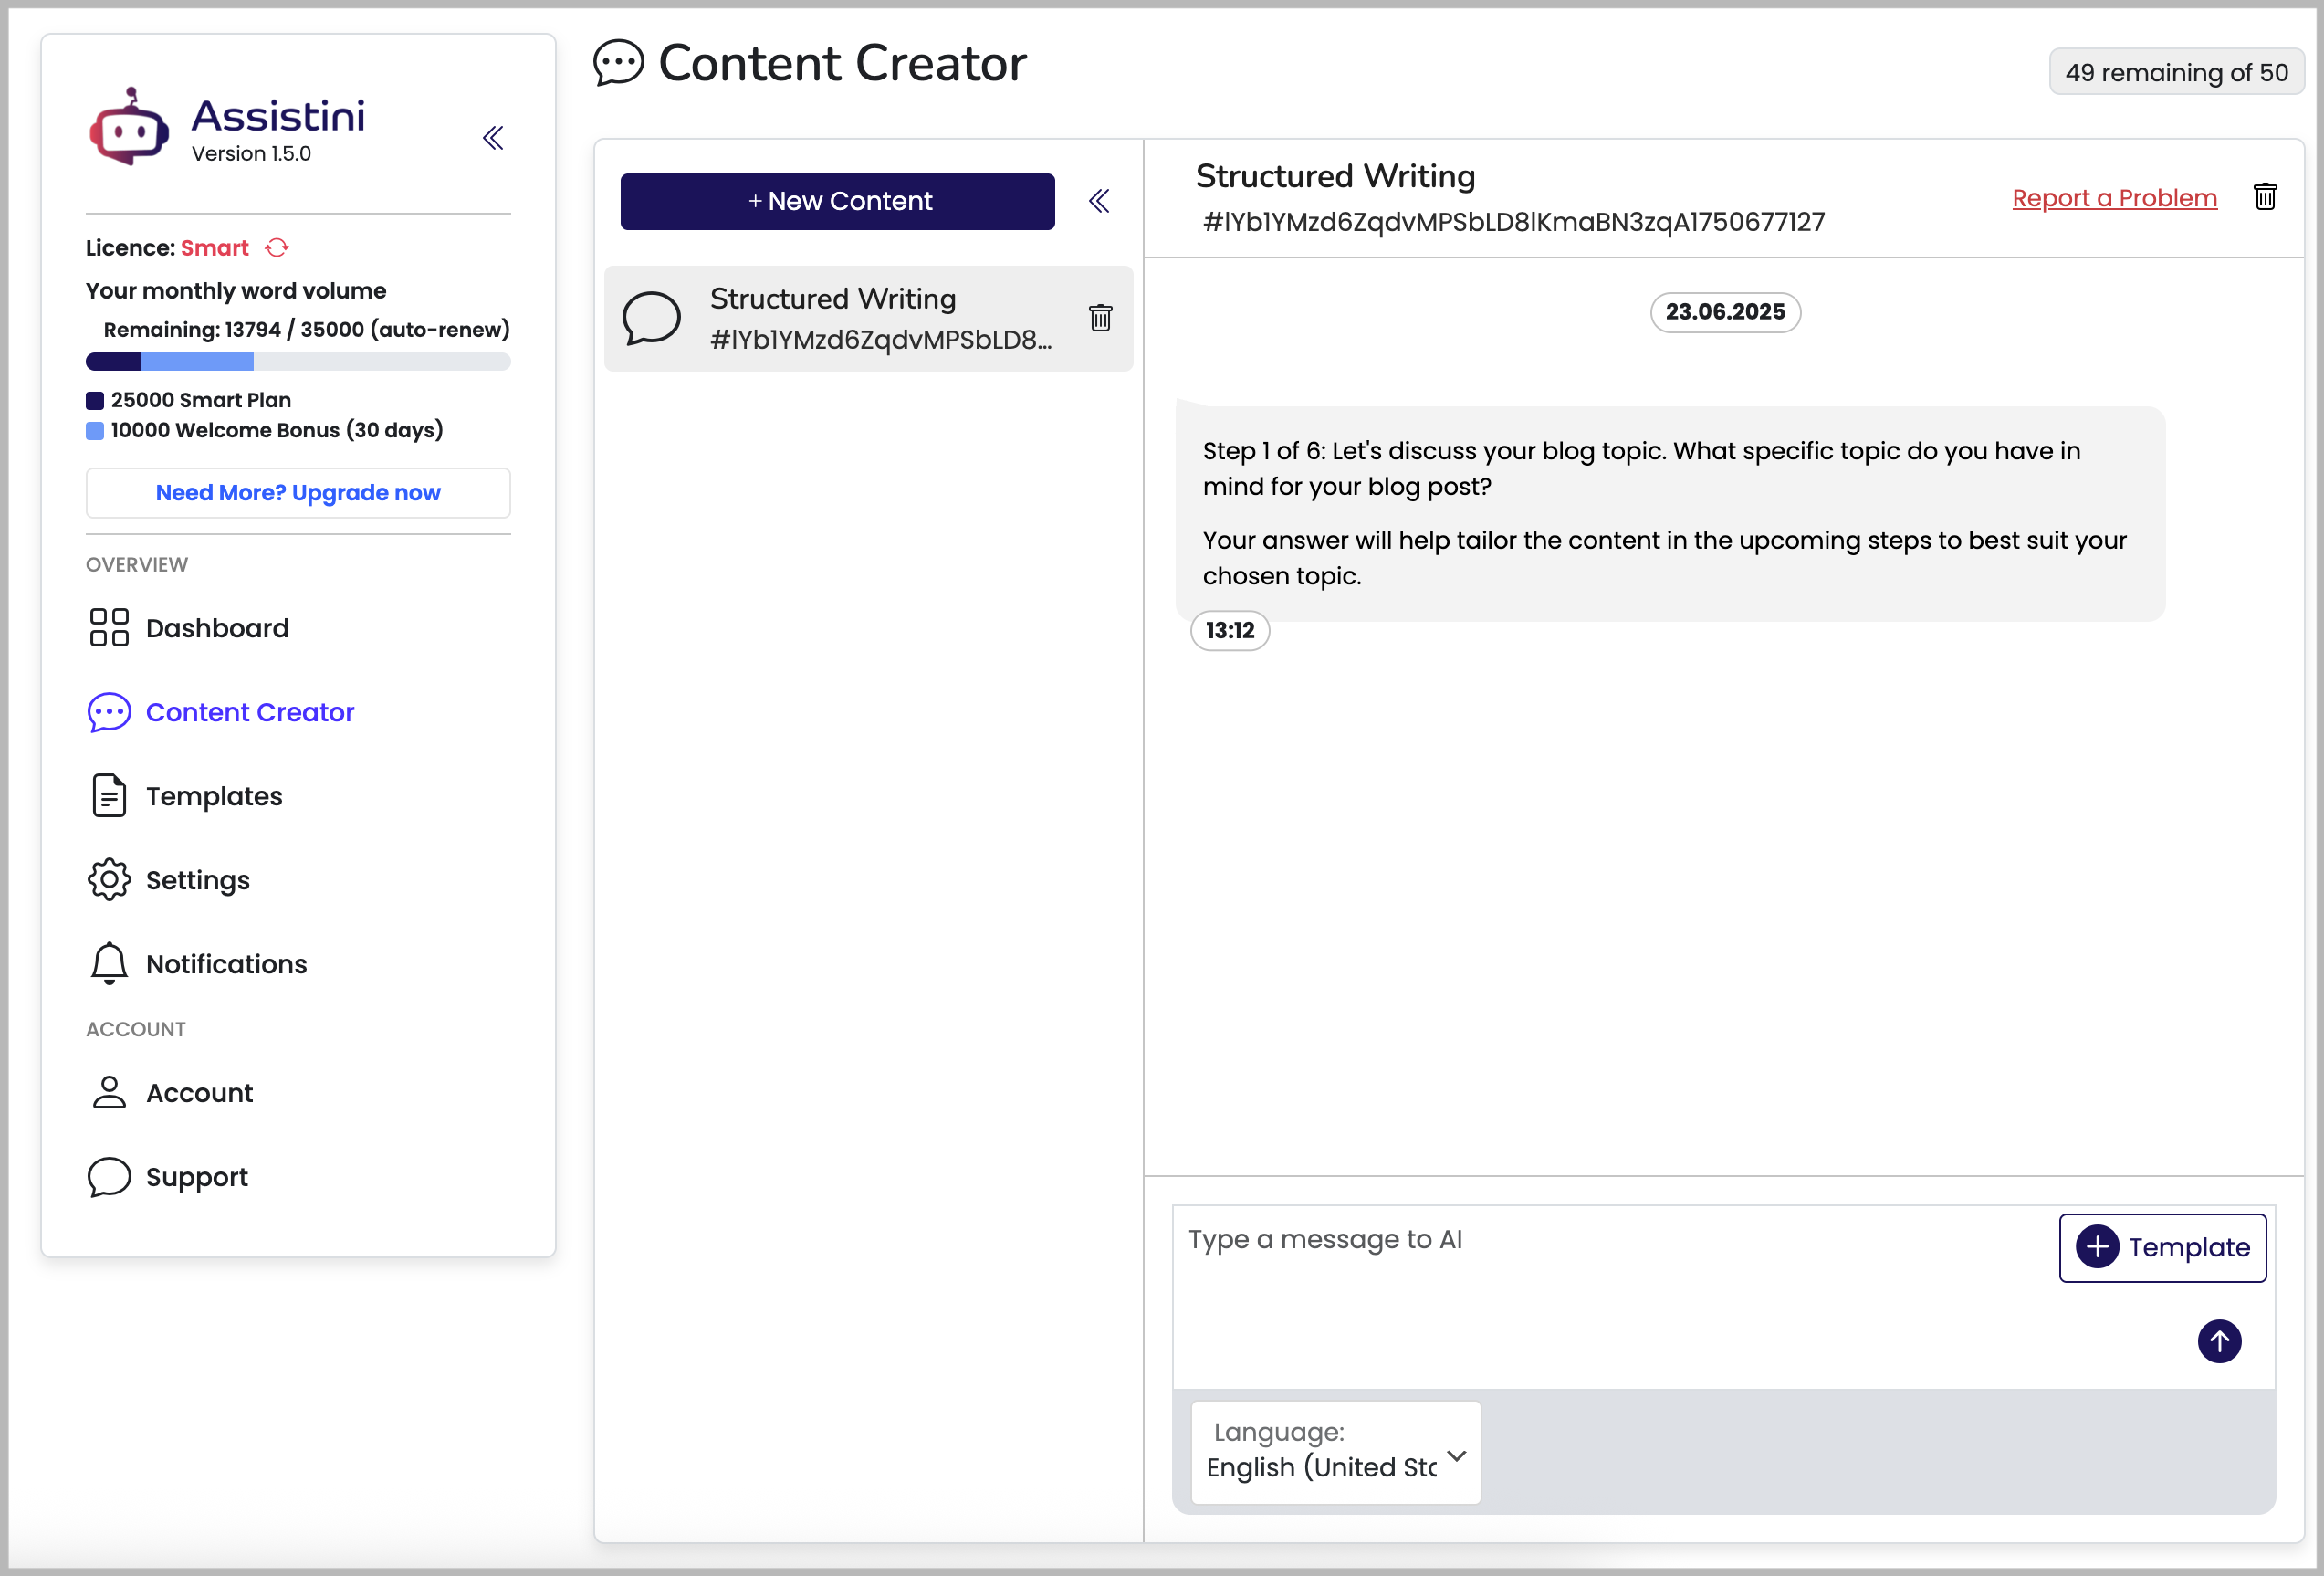The width and height of the screenshot is (2324, 1576).
Task: Click the Support speech bubble icon
Action: [109, 1177]
